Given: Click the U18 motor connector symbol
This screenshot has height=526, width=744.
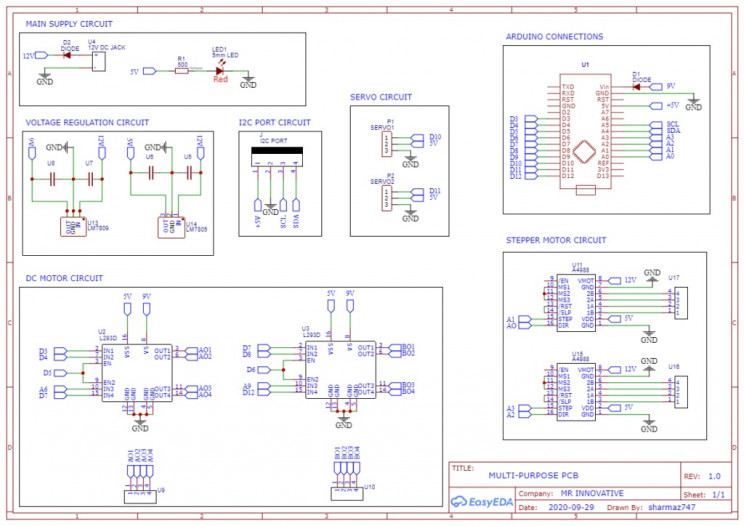Looking at the screenshot, I should [x=680, y=392].
